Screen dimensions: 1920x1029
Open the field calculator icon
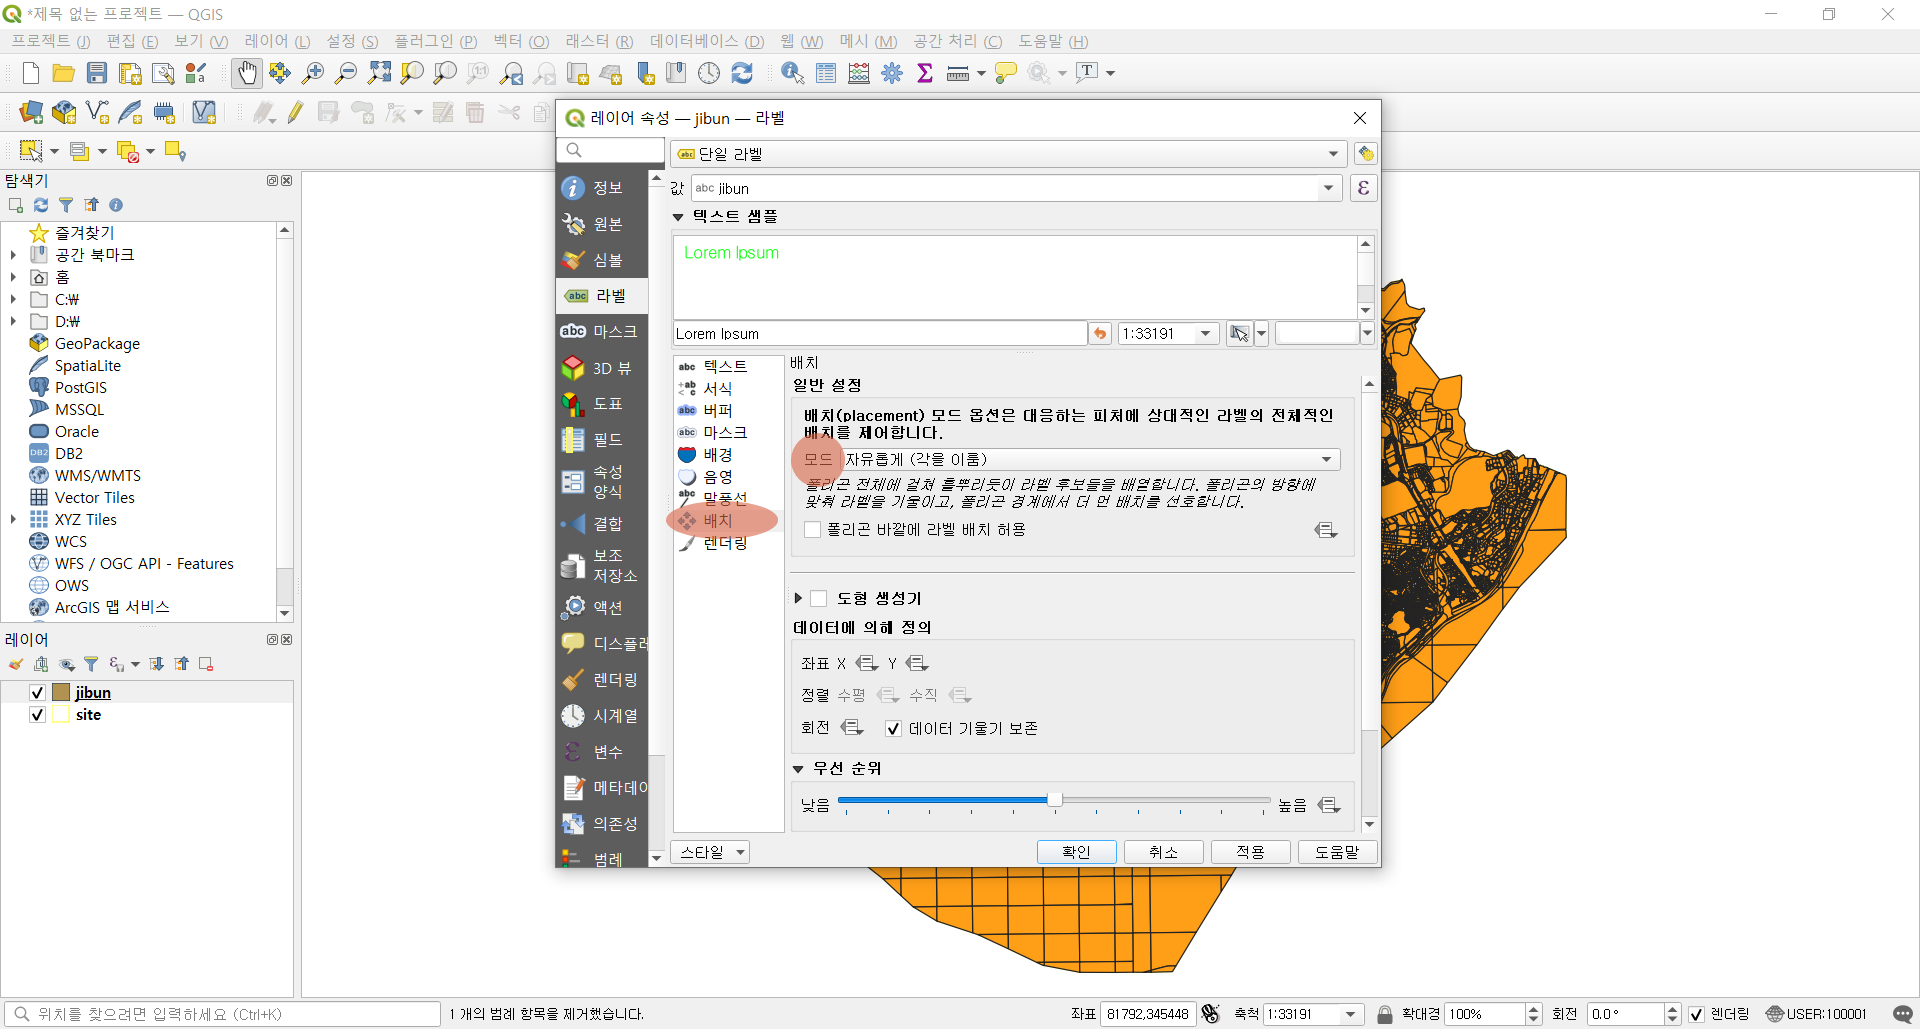859,73
